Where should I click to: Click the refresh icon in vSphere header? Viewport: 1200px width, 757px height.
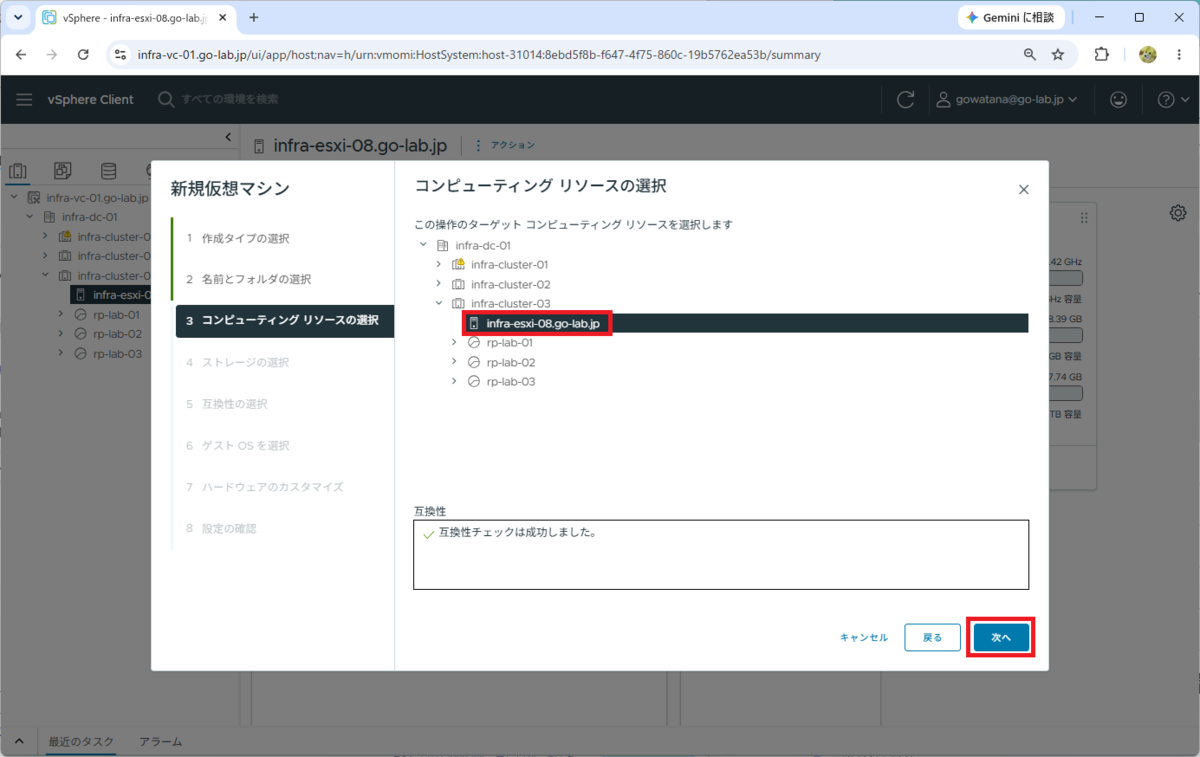click(906, 99)
